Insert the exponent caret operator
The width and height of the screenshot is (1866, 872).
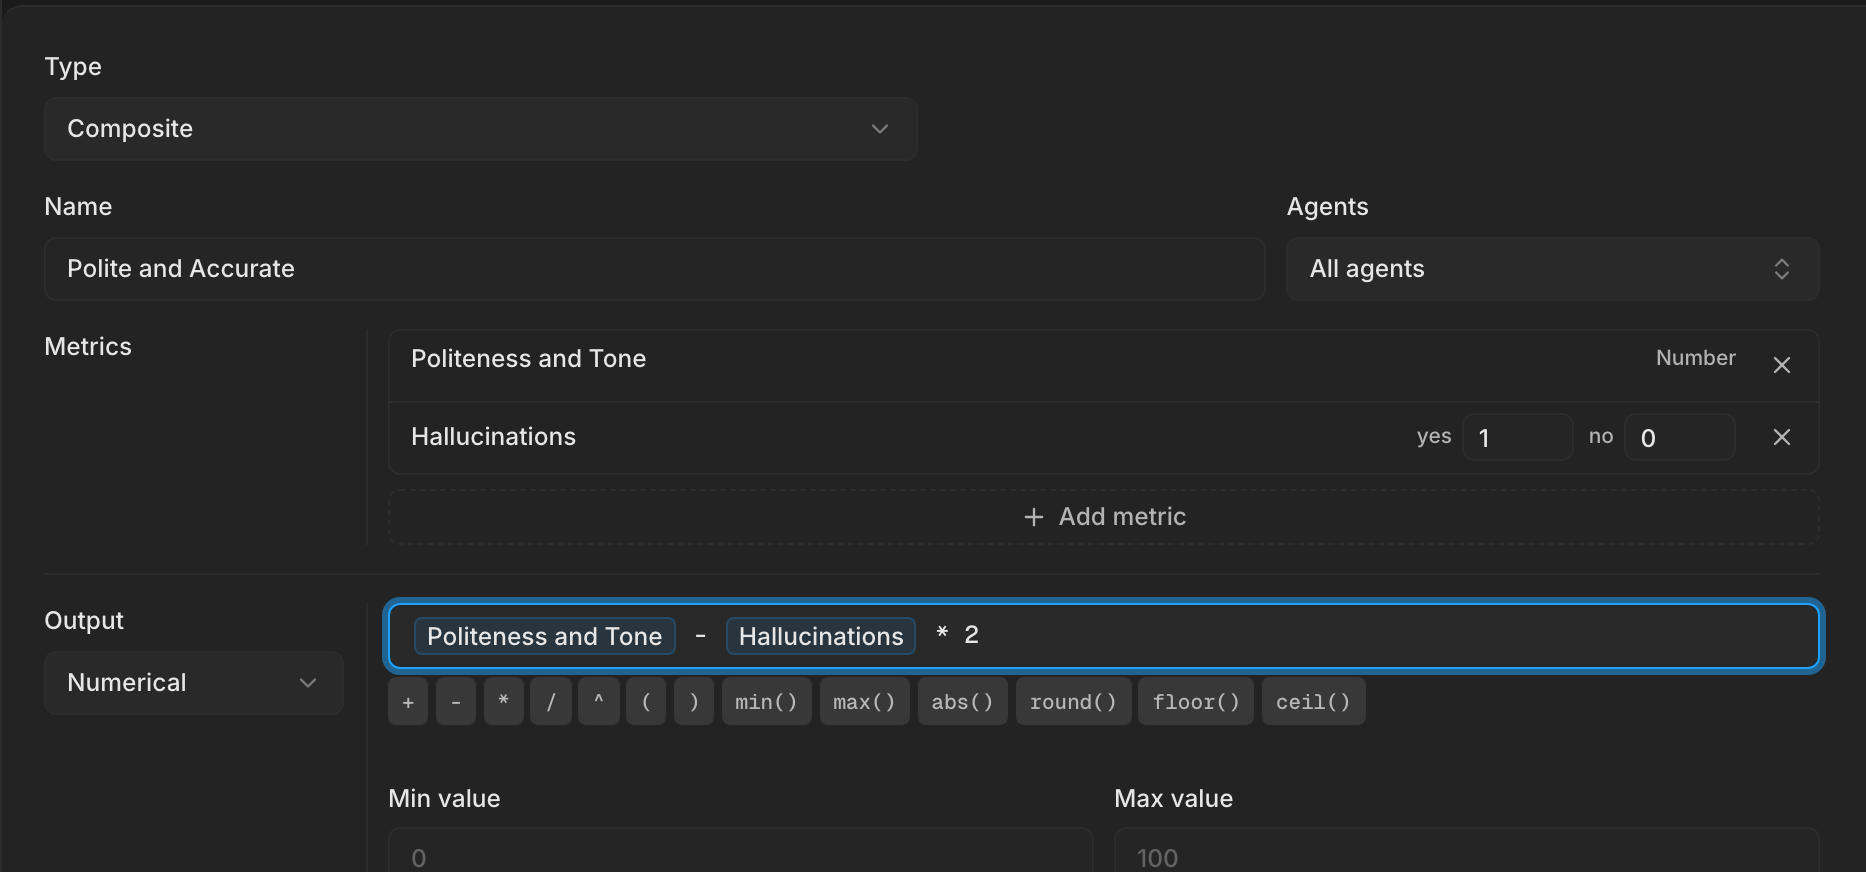tap(599, 701)
